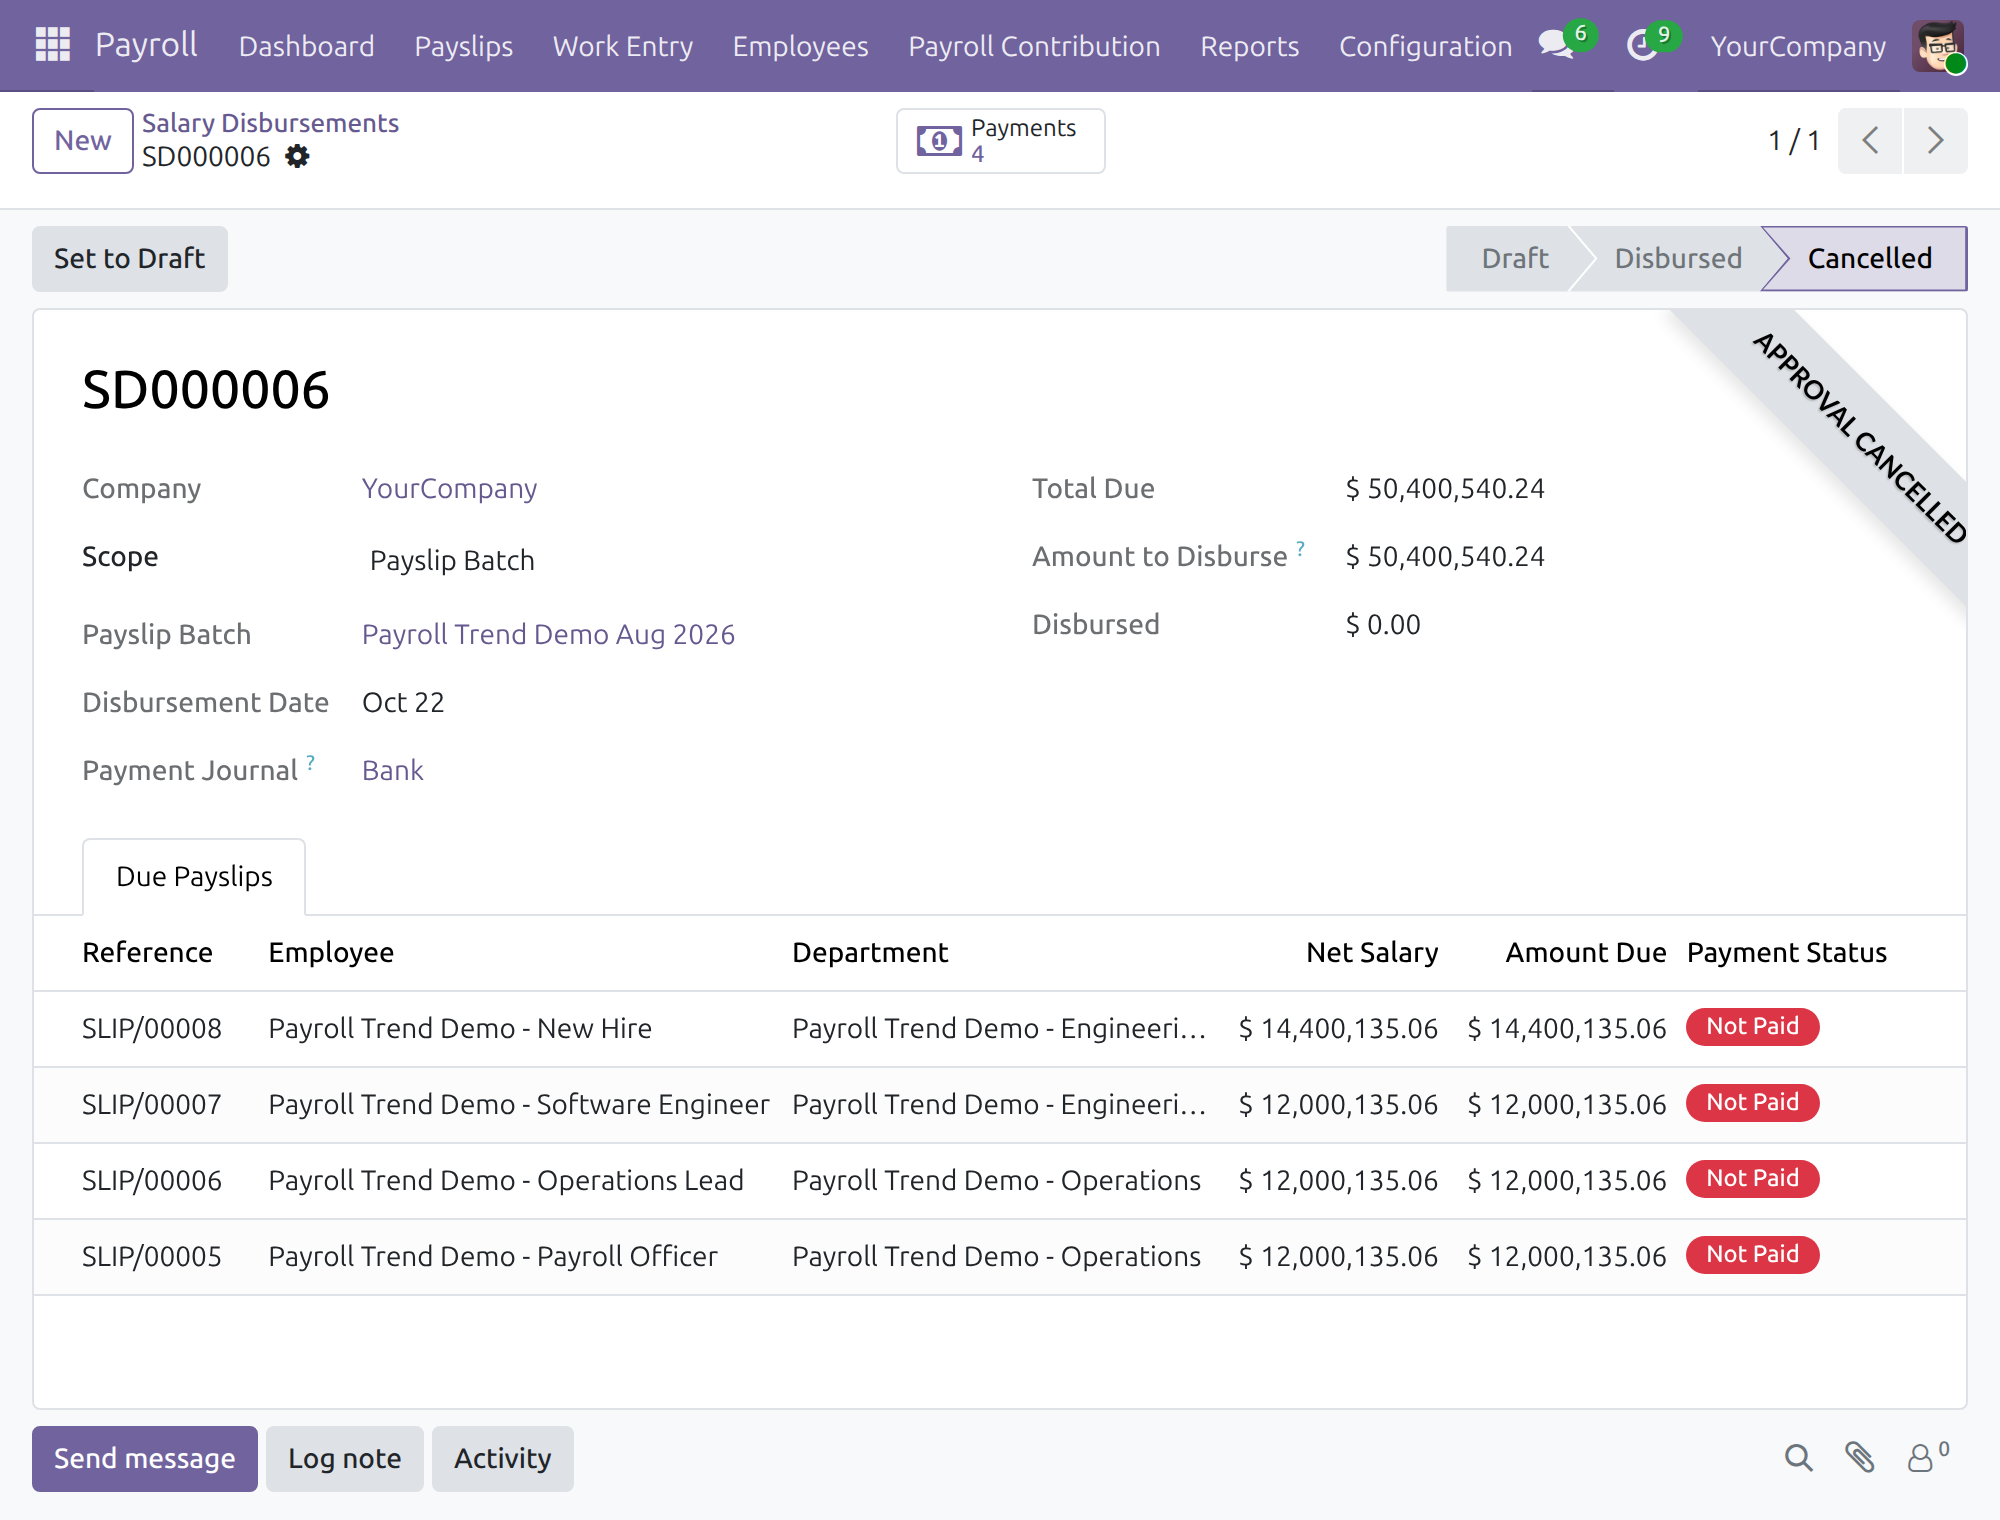The image size is (2000, 1520).
Task: Expand the Reports menu
Action: (1249, 46)
